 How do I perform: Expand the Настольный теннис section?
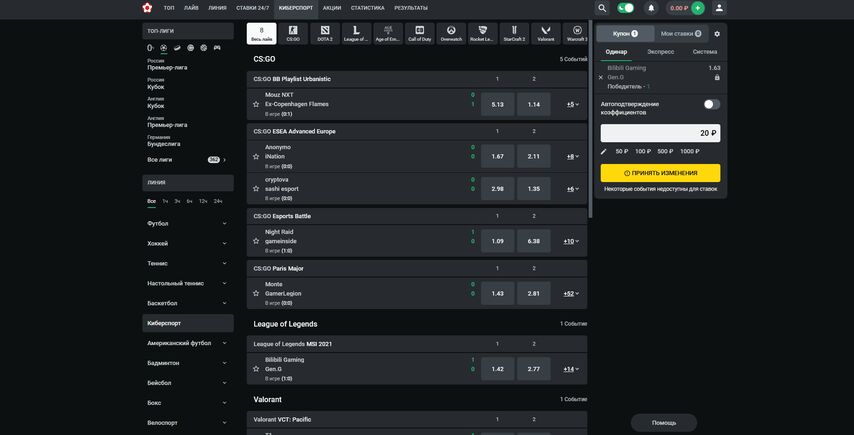click(x=187, y=283)
